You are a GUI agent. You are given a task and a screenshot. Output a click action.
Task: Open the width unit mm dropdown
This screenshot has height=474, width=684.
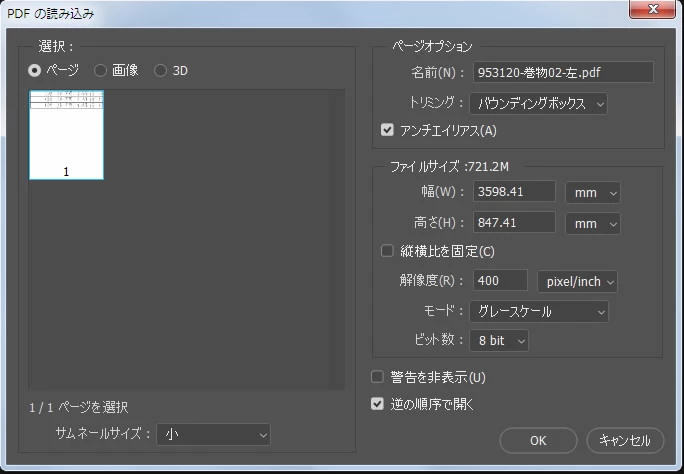[x=592, y=192]
